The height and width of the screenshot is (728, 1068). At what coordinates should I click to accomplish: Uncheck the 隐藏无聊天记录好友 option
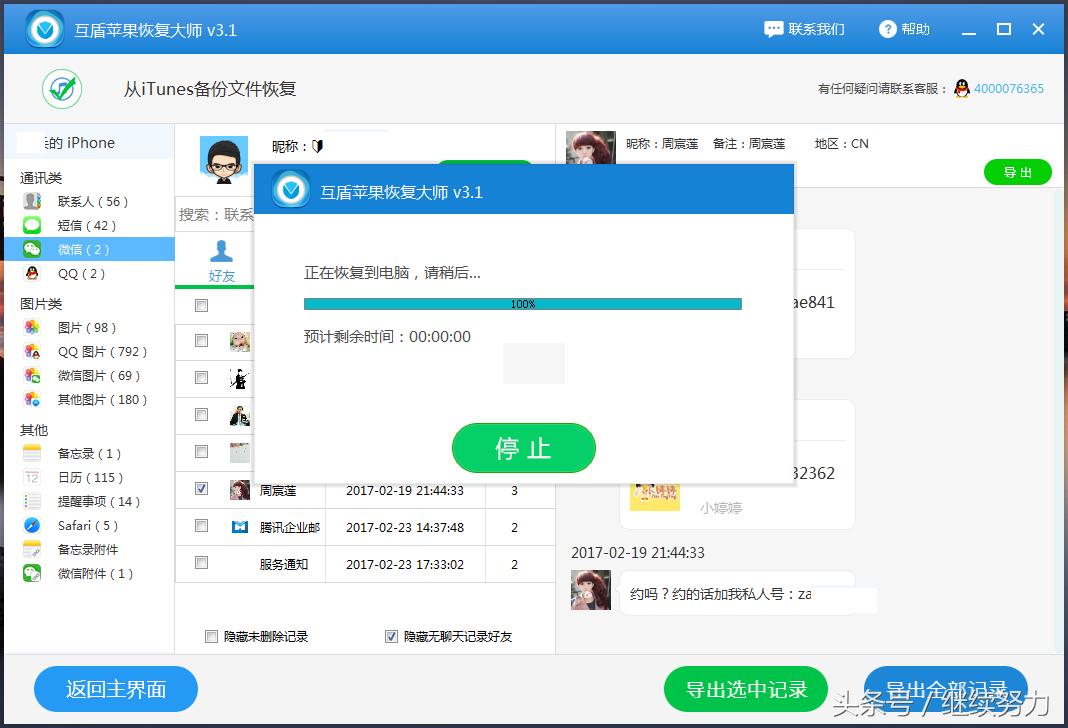click(x=390, y=636)
